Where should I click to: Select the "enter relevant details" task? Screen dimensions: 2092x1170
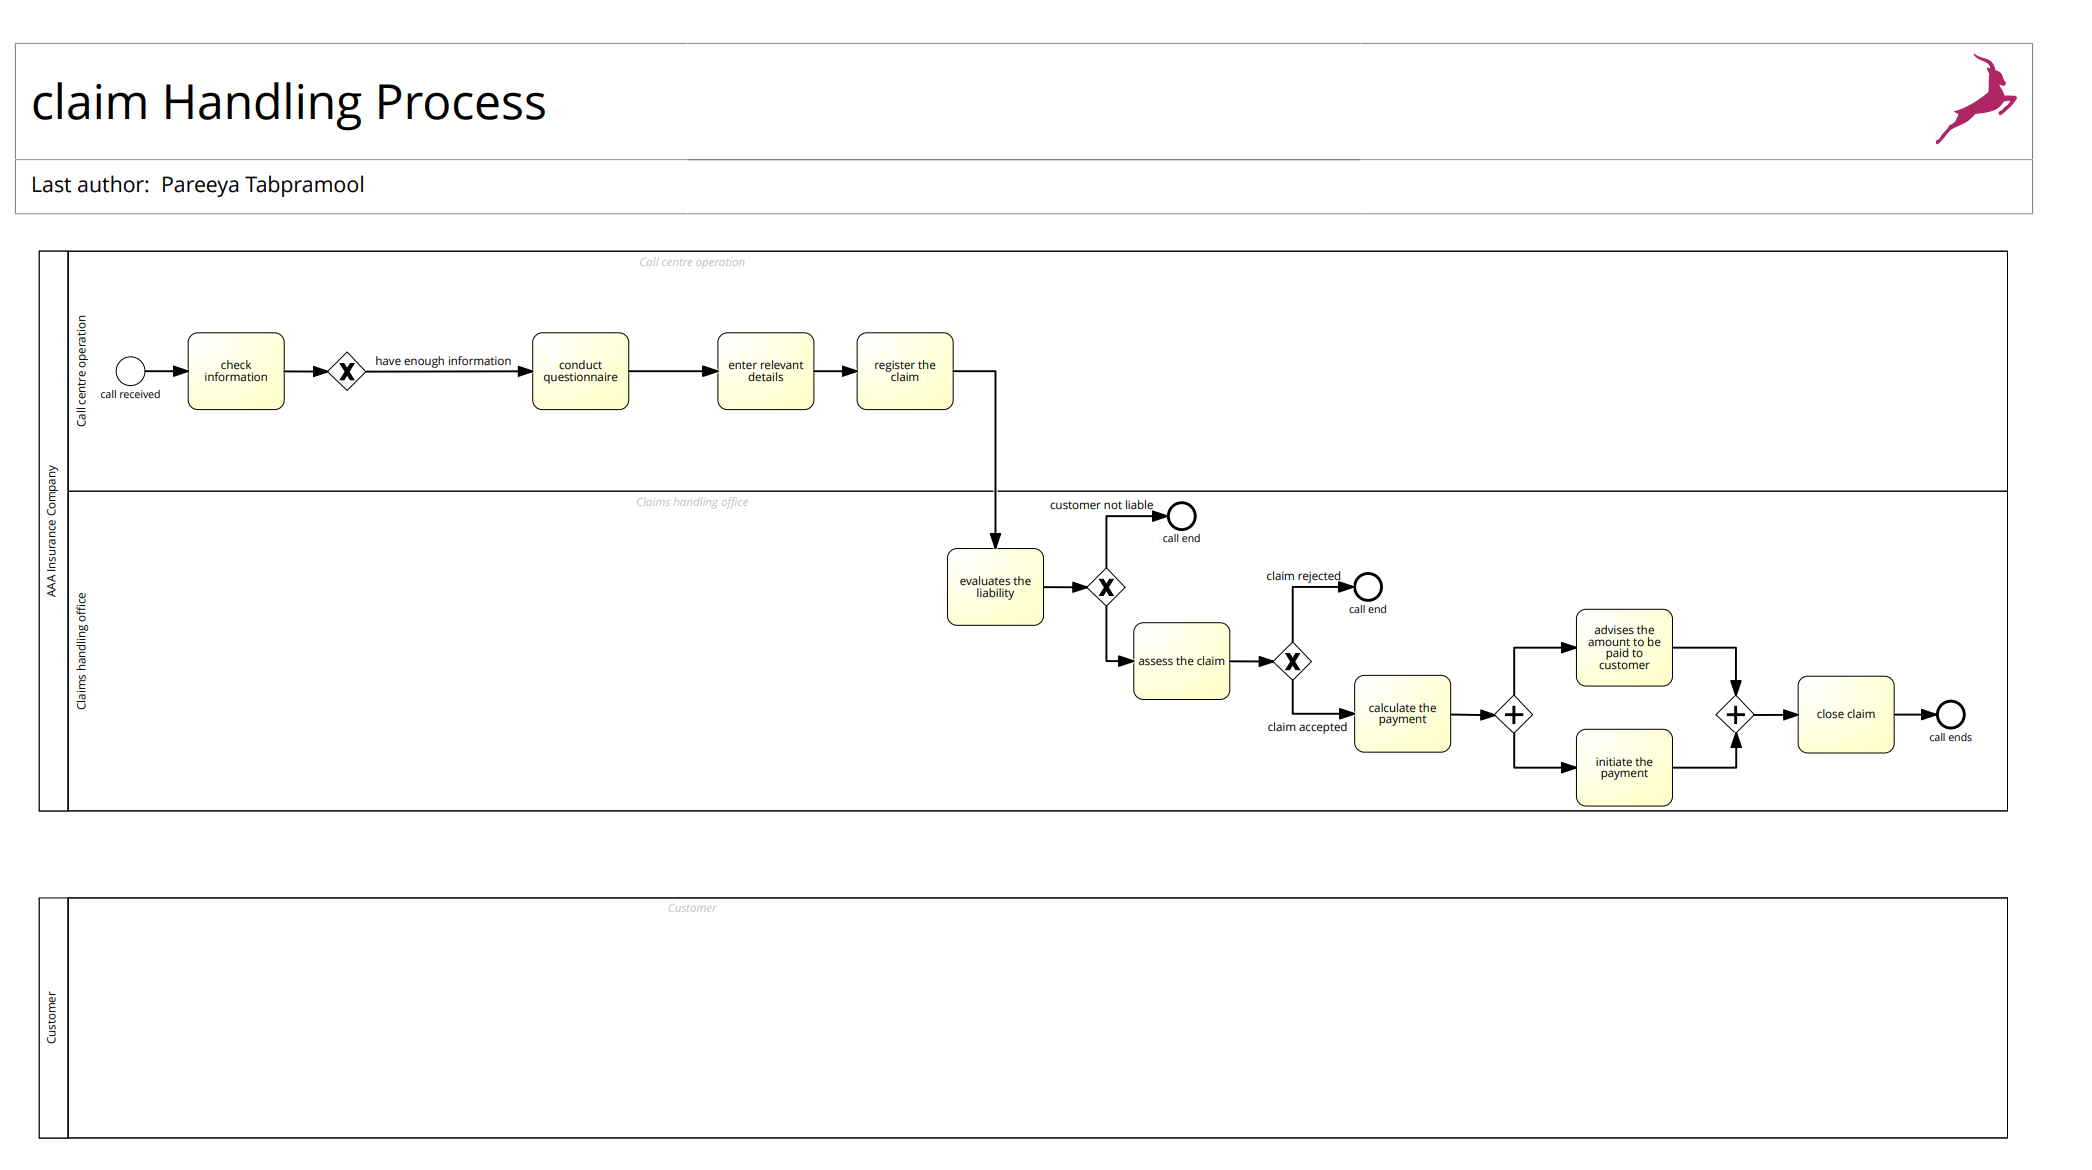(765, 371)
